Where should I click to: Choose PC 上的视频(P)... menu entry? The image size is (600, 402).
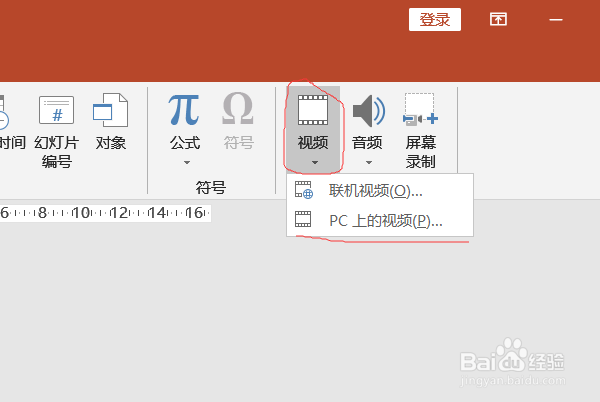click(x=380, y=220)
